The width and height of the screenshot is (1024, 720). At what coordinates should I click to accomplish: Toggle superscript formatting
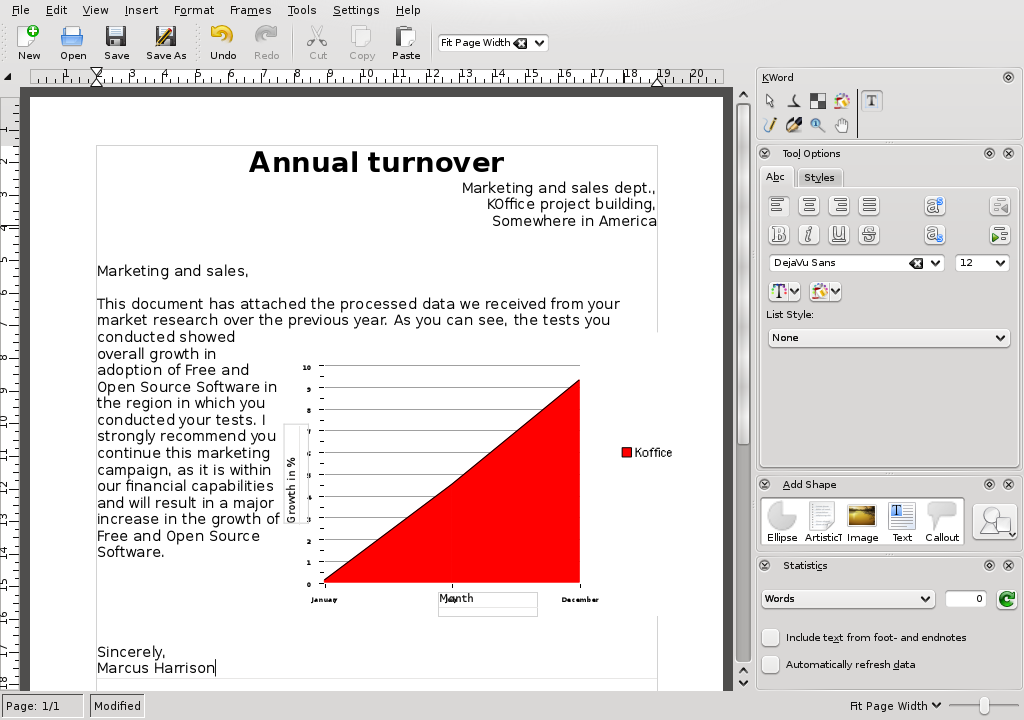[x=935, y=205]
